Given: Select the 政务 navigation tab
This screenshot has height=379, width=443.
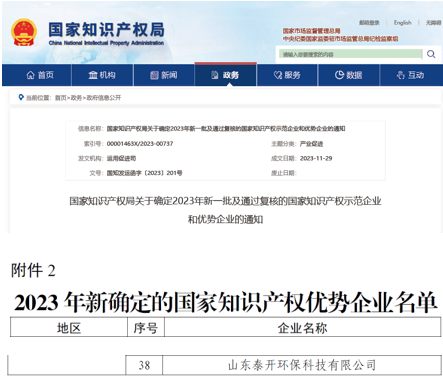Looking at the screenshot, I should (x=226, y=75).
